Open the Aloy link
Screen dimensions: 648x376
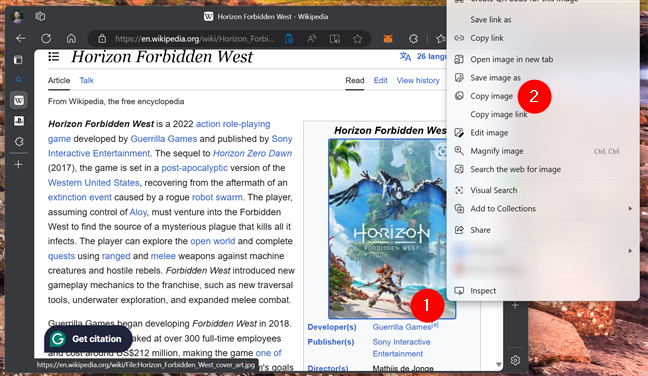(138, 212)
